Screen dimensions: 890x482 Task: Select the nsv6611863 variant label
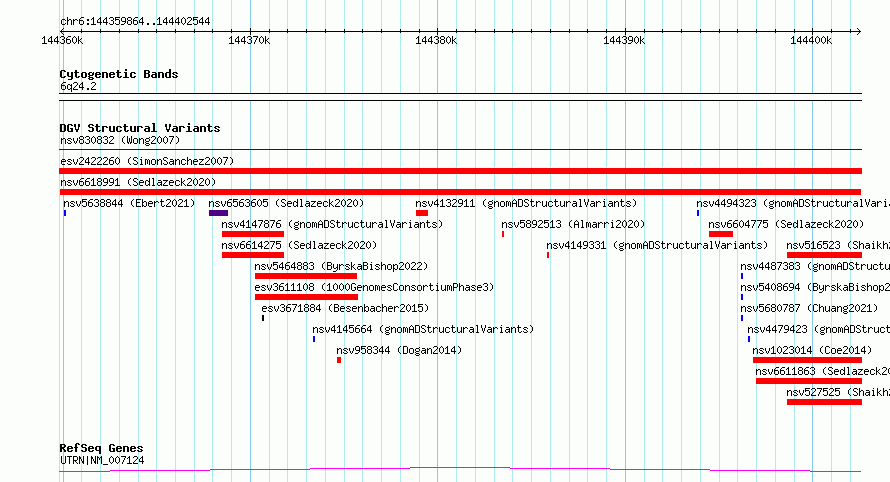[x=822, y=371]
